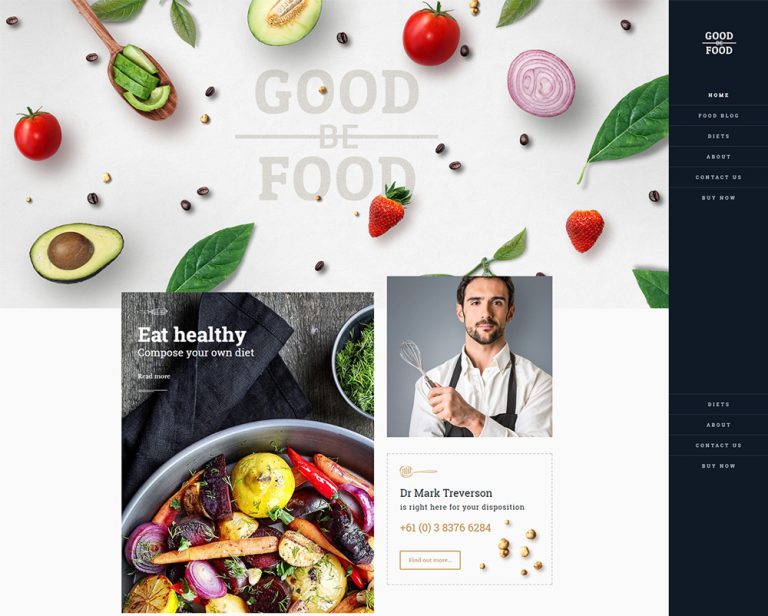Go to the upper About menu item
768x616 pixels.
[x=718, y=157]
